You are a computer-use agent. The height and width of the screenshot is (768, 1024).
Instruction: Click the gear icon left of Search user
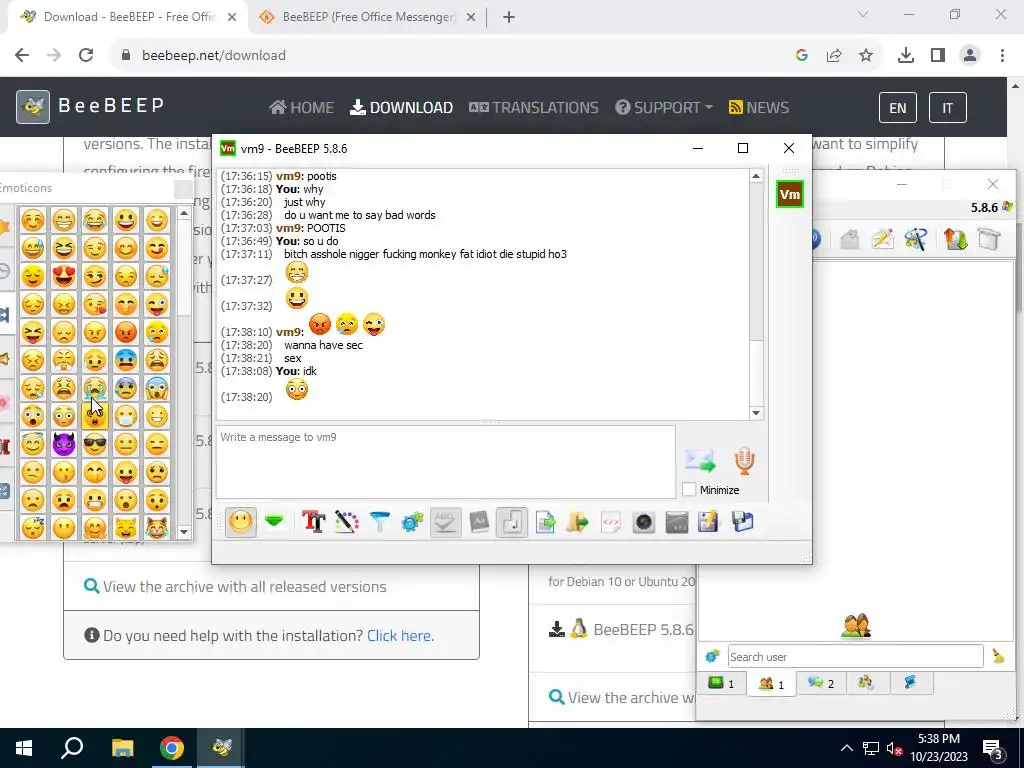(x=712, y=656)
